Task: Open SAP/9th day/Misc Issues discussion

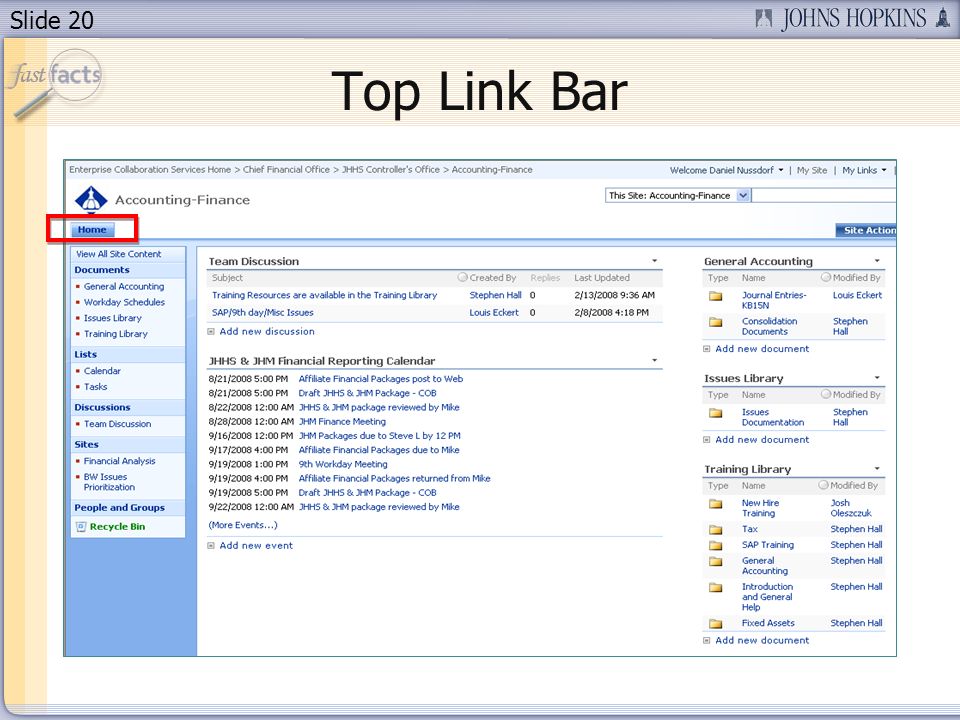Action: tap(263, 313)
